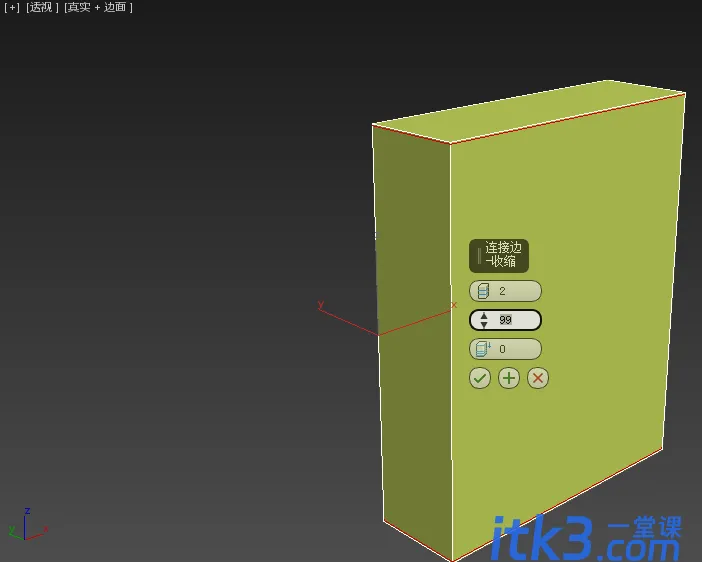Click the green checkmark OK button

479,378
